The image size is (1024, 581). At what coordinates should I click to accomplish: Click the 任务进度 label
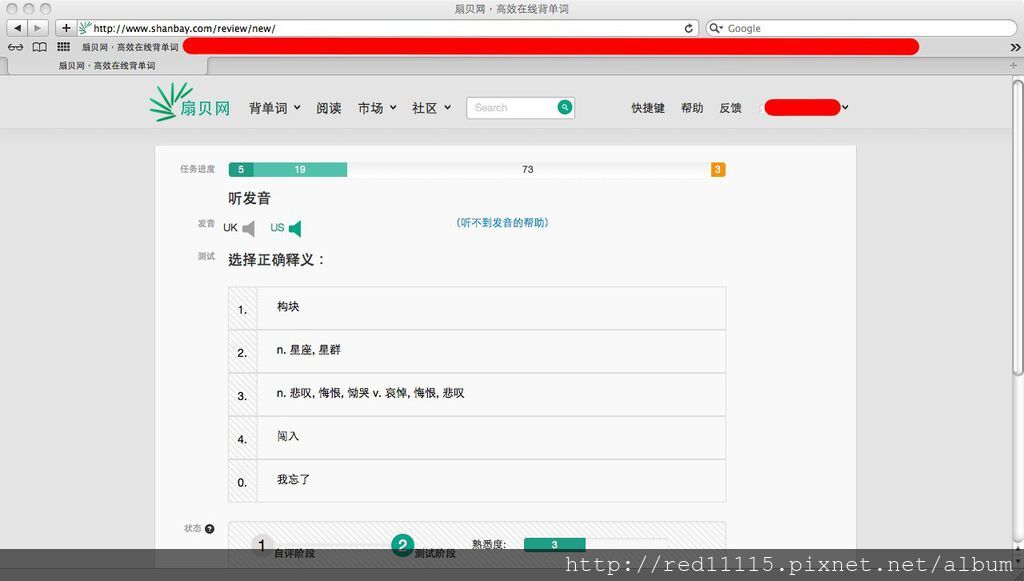[x=197, y=169]
